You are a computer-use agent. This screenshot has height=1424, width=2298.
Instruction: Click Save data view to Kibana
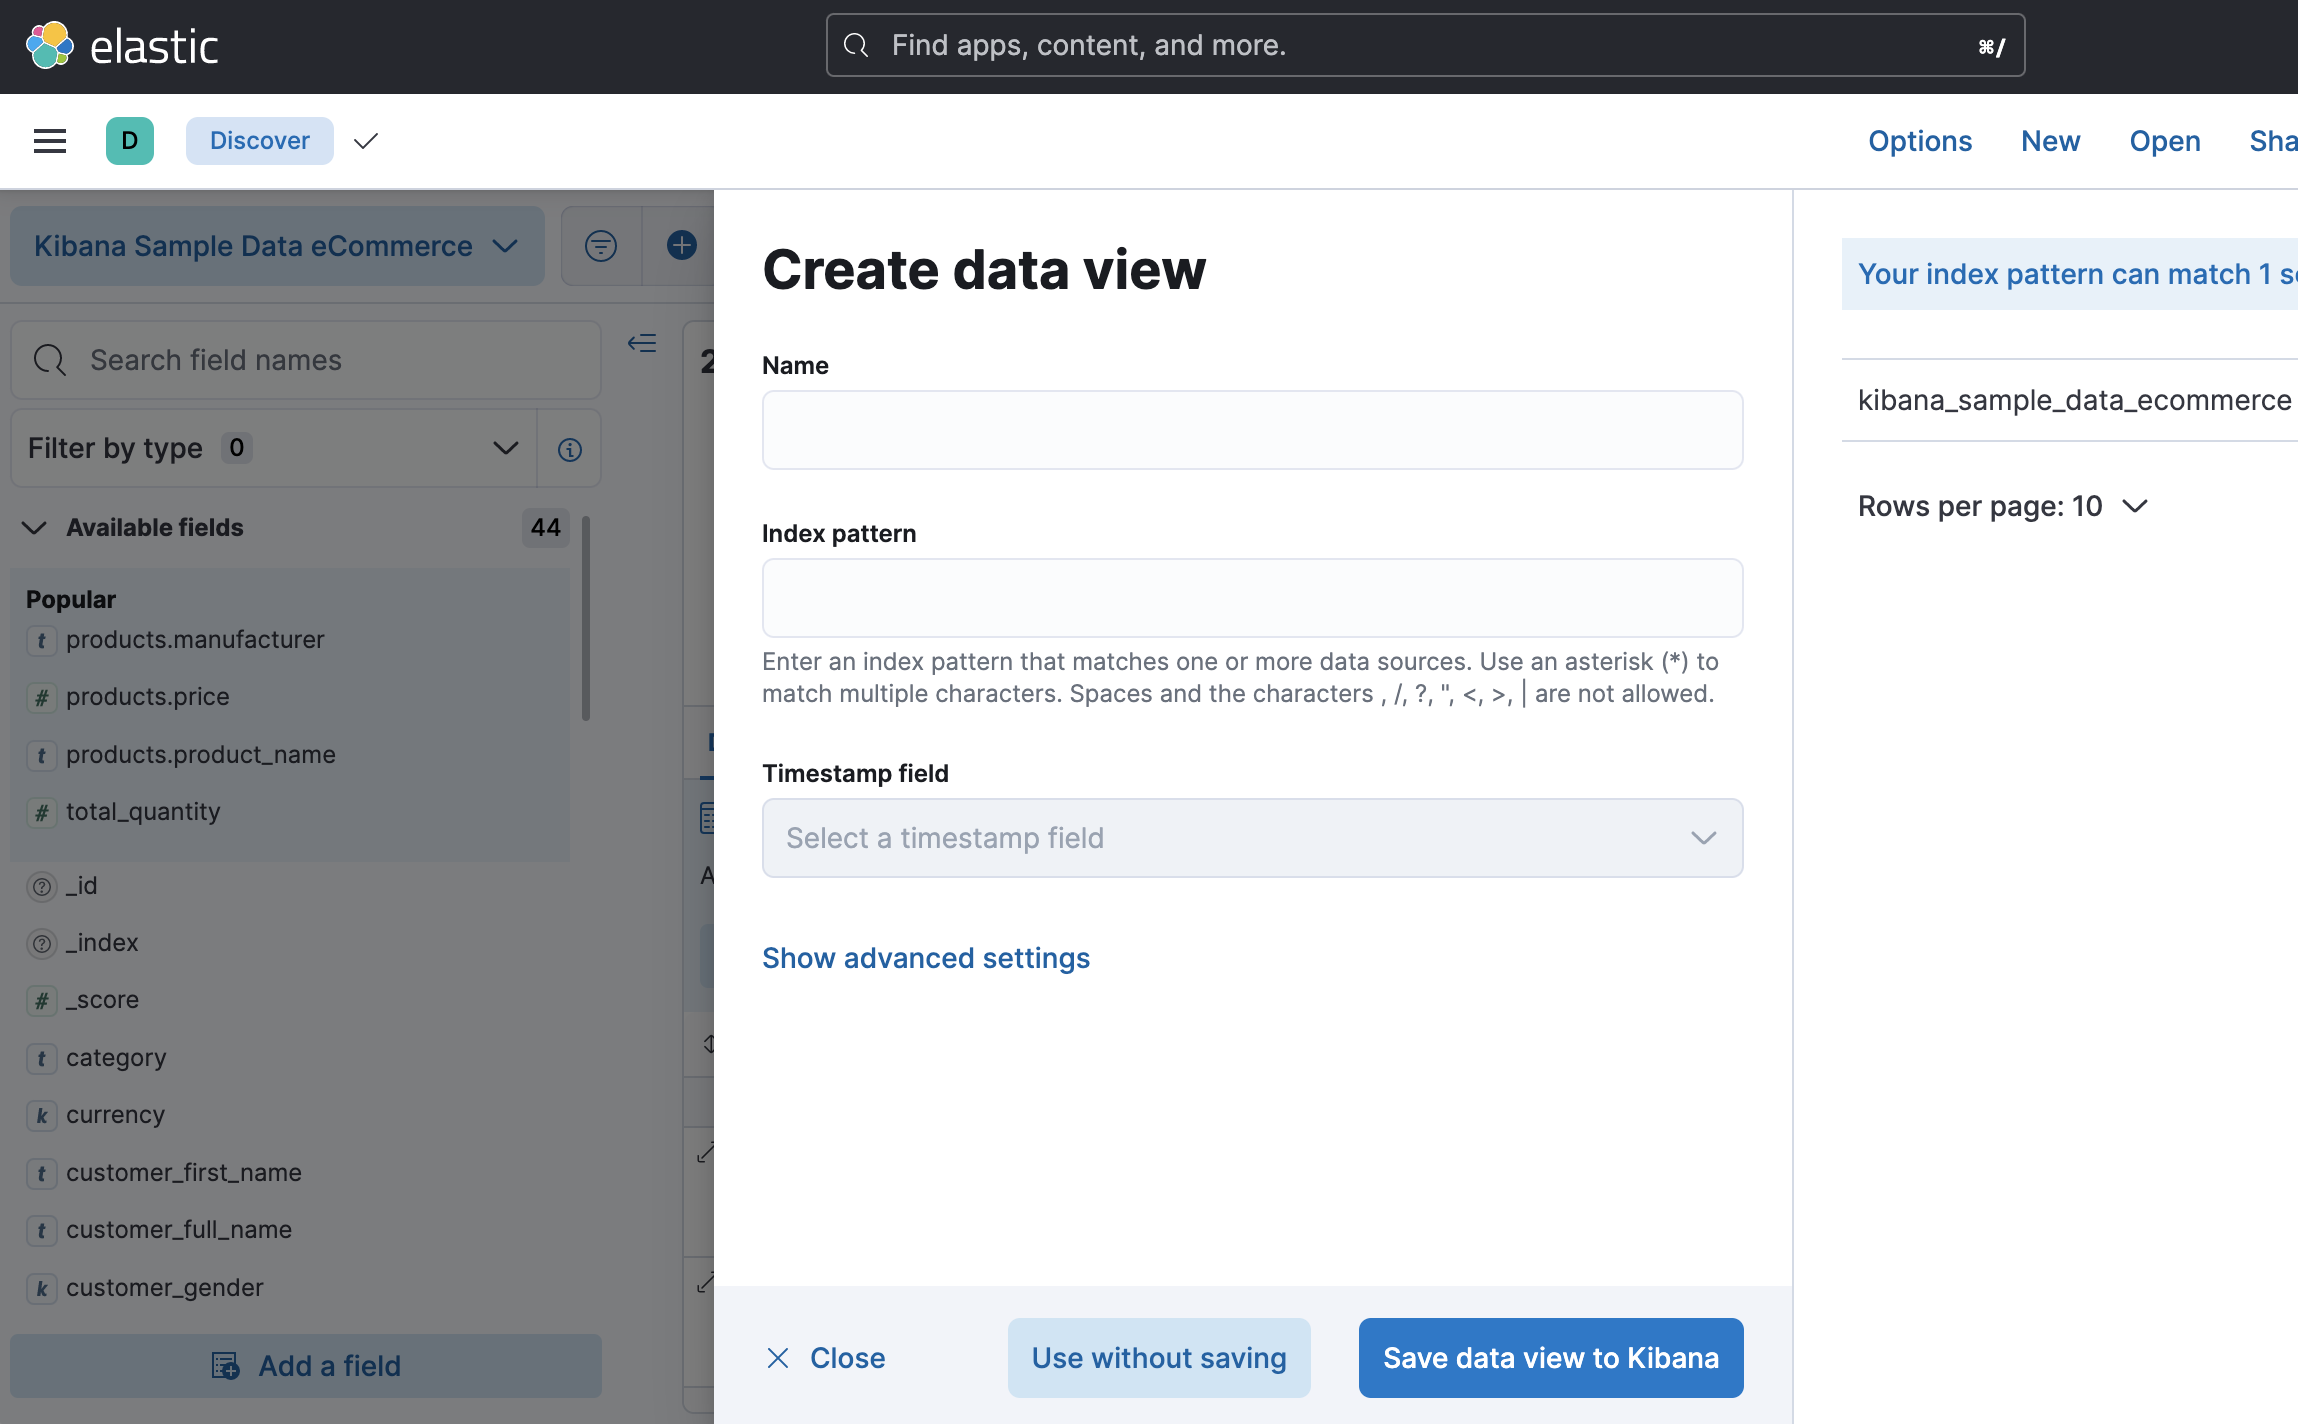(1550, 1358)
